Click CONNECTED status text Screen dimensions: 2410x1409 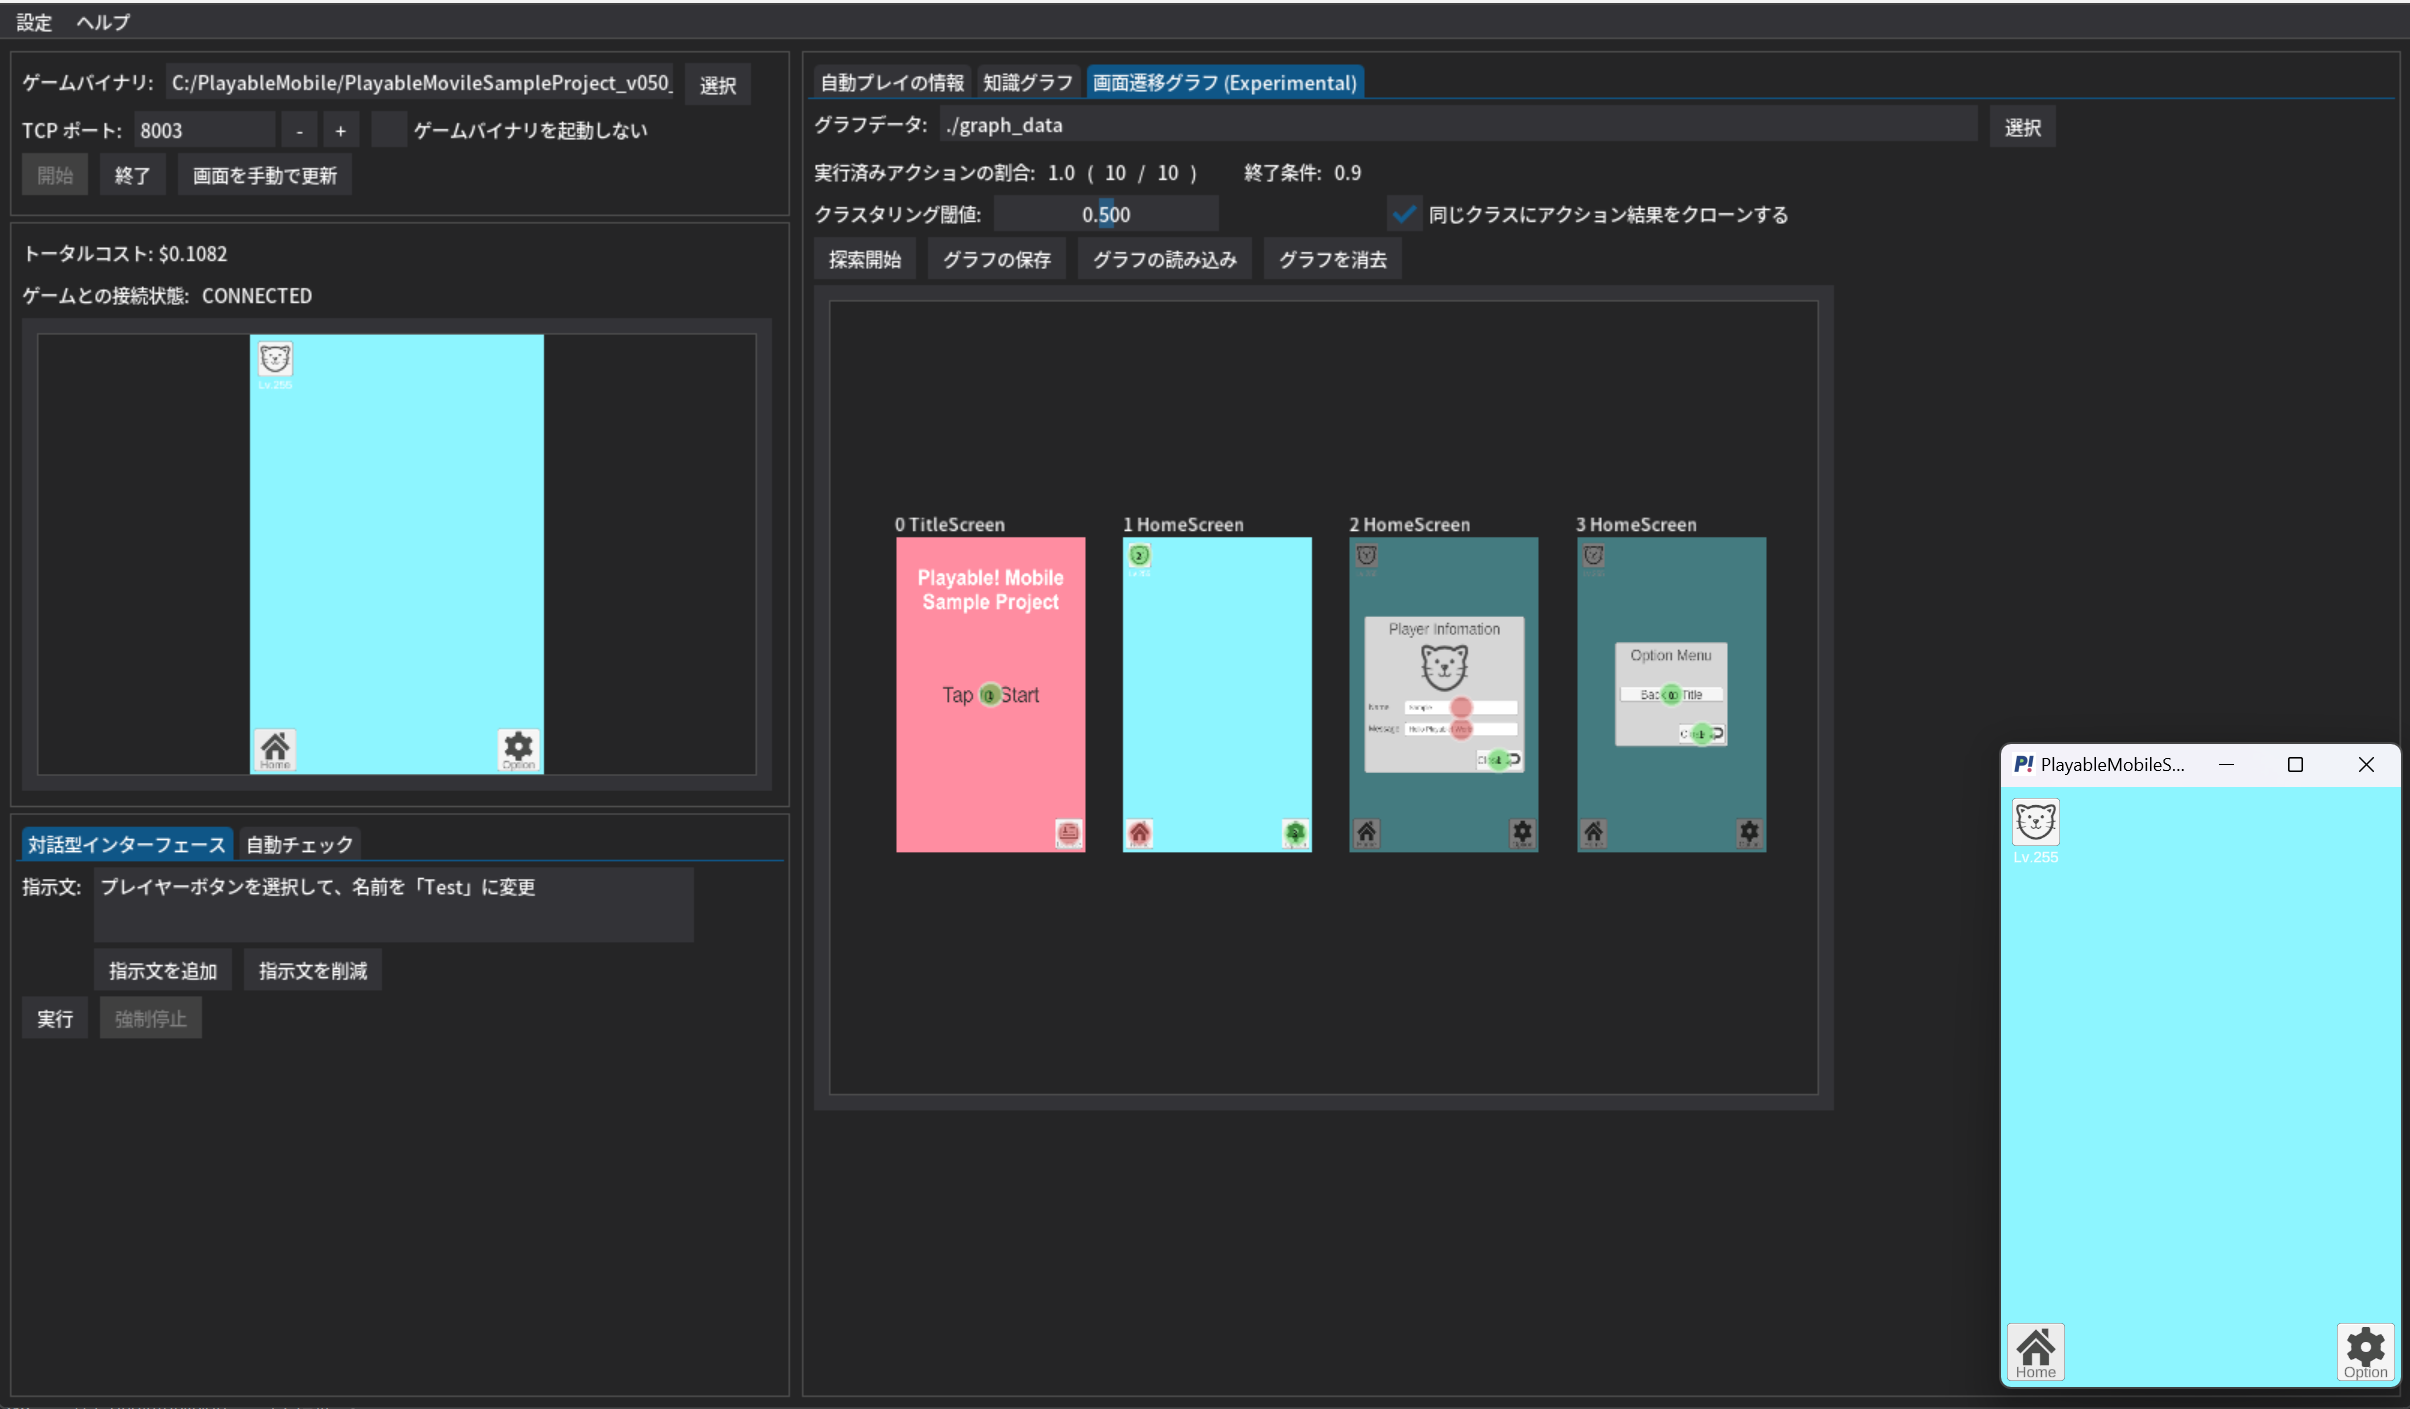pos(257,296)
